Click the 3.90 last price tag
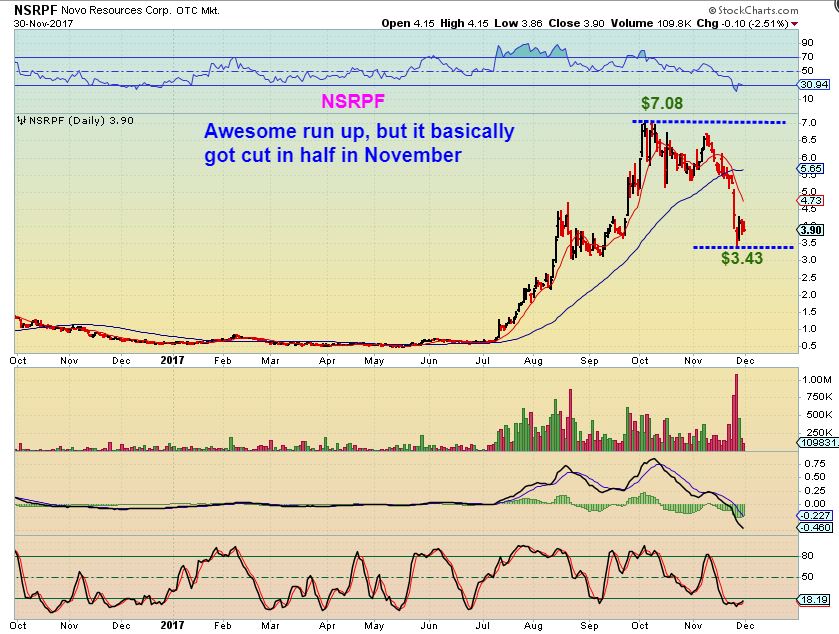The width and height of the screenshot is (839, 634). pyautogui.click(x=811, y=230)
